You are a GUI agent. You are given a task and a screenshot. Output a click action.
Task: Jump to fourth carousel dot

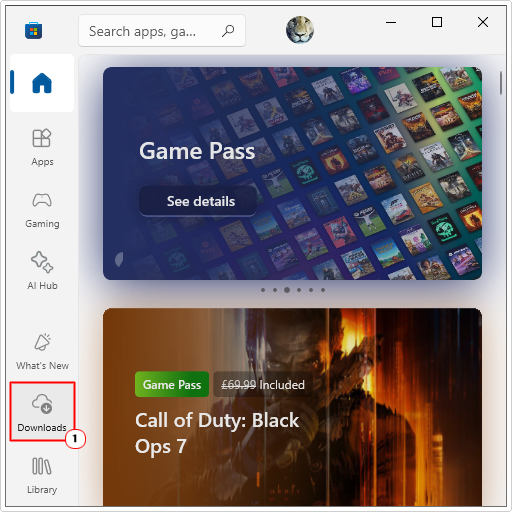(299, 290)
